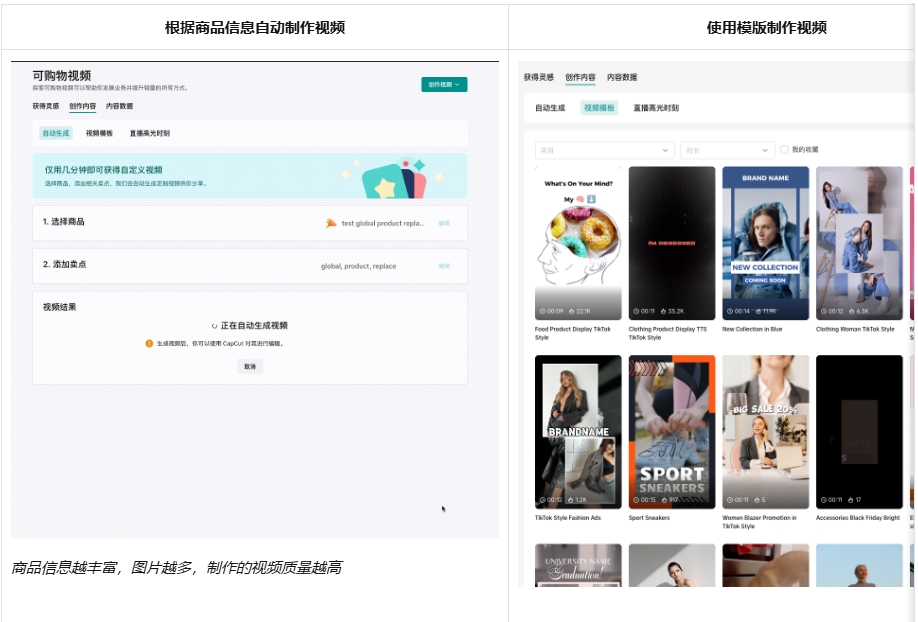Click the 编辑 link in 选择商品 row
Image resolution: width=918 pixels, height=622 pixels.
(444, 223)
